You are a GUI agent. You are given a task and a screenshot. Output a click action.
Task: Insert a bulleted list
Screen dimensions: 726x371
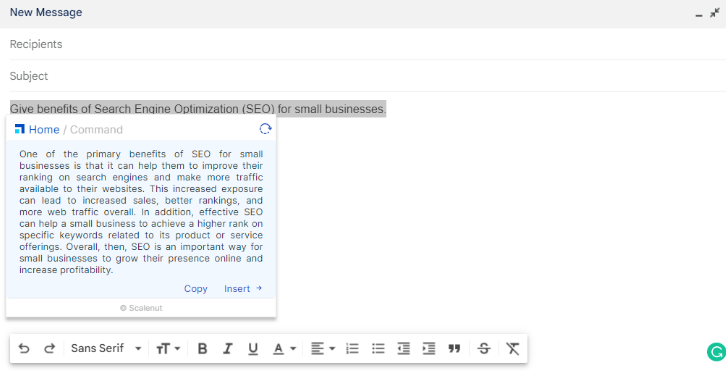pyautogui.click(x=378, y=348)
